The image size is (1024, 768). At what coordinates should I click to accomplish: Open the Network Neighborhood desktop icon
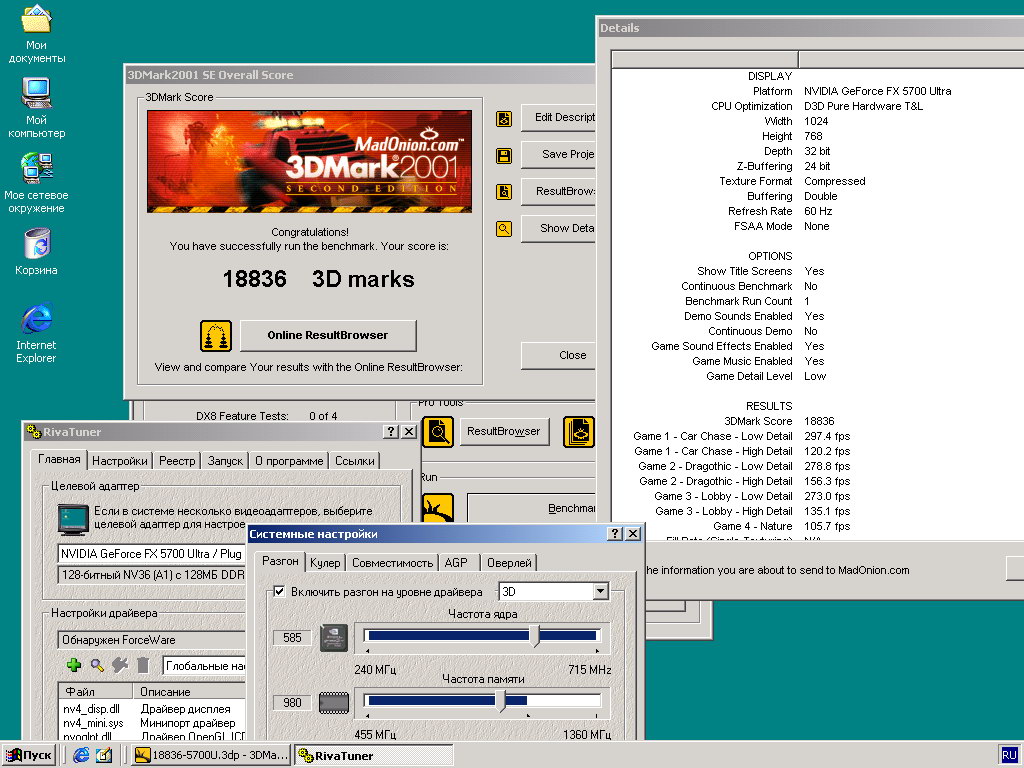[x=36, y=183]
